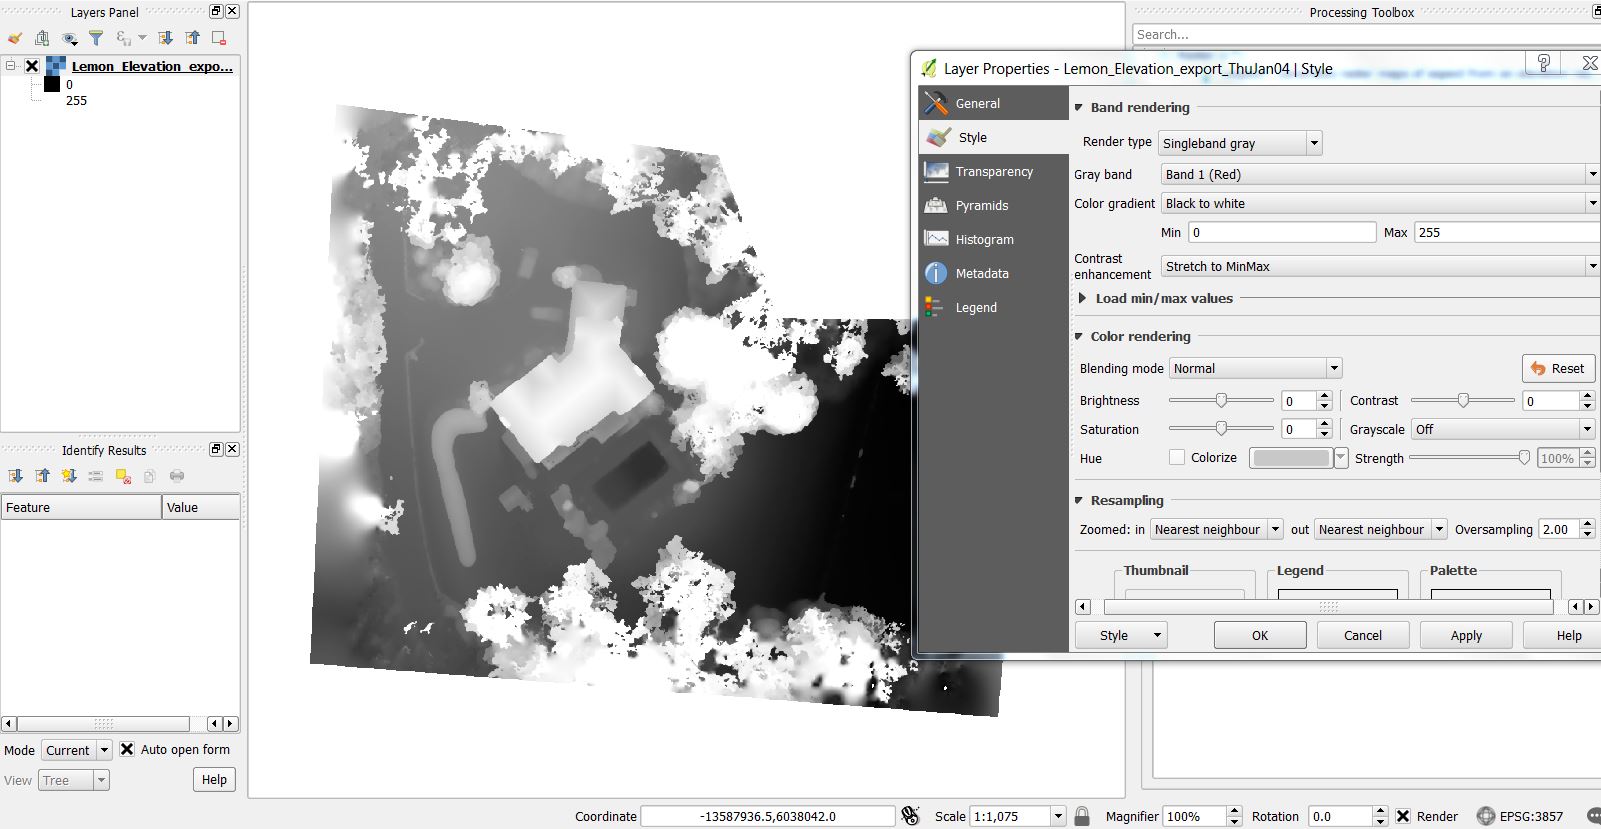
Task: Expand the Load min/max values section
Action: click(x=1082, y=298)
